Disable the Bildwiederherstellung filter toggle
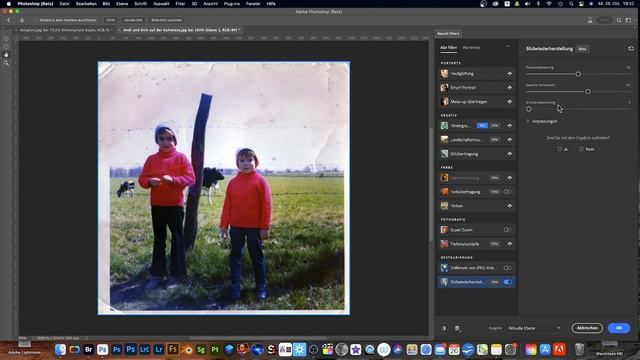The height and width of the screenshot is (360, 640). tap(508, 282)
